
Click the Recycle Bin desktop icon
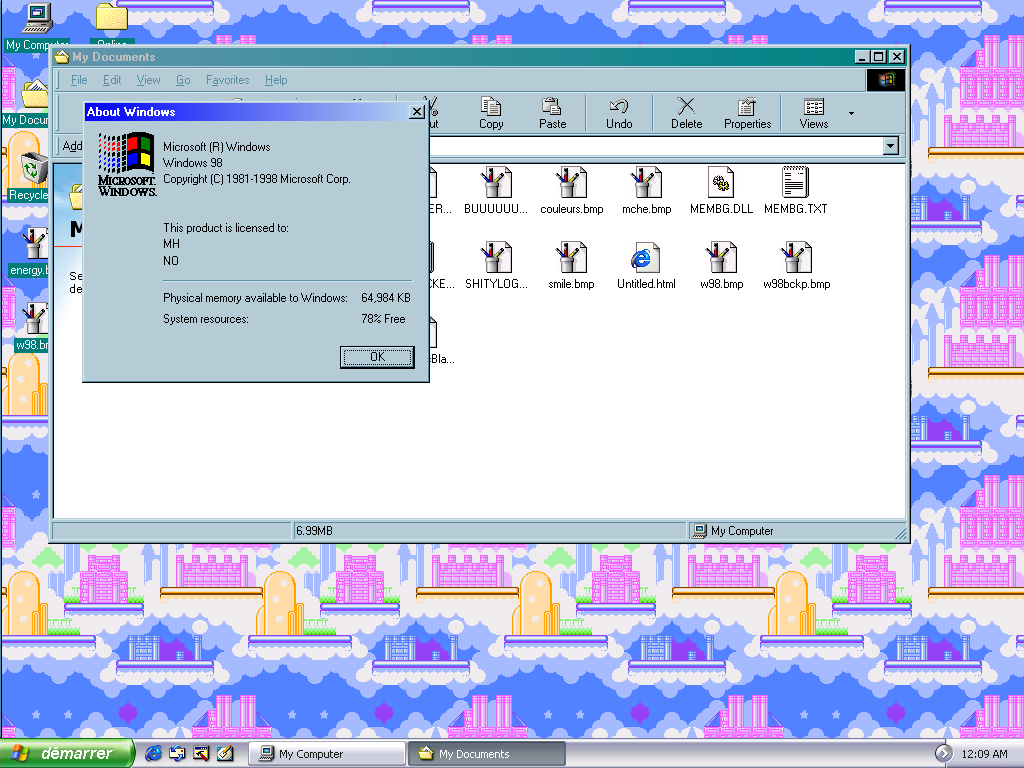(33, 170)
